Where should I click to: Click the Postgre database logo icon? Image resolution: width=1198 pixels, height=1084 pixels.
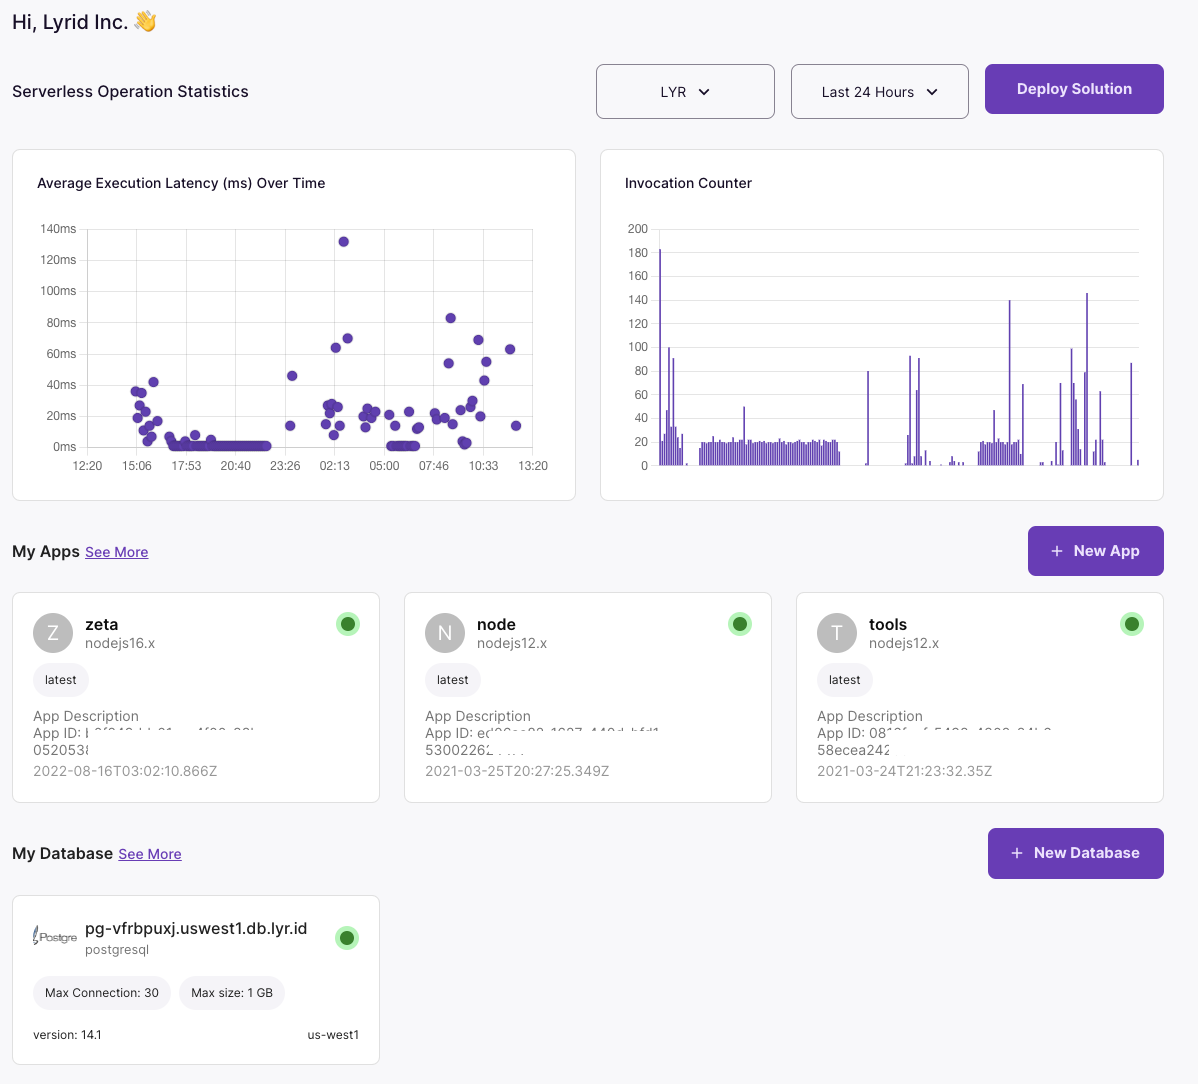point(55,937)
